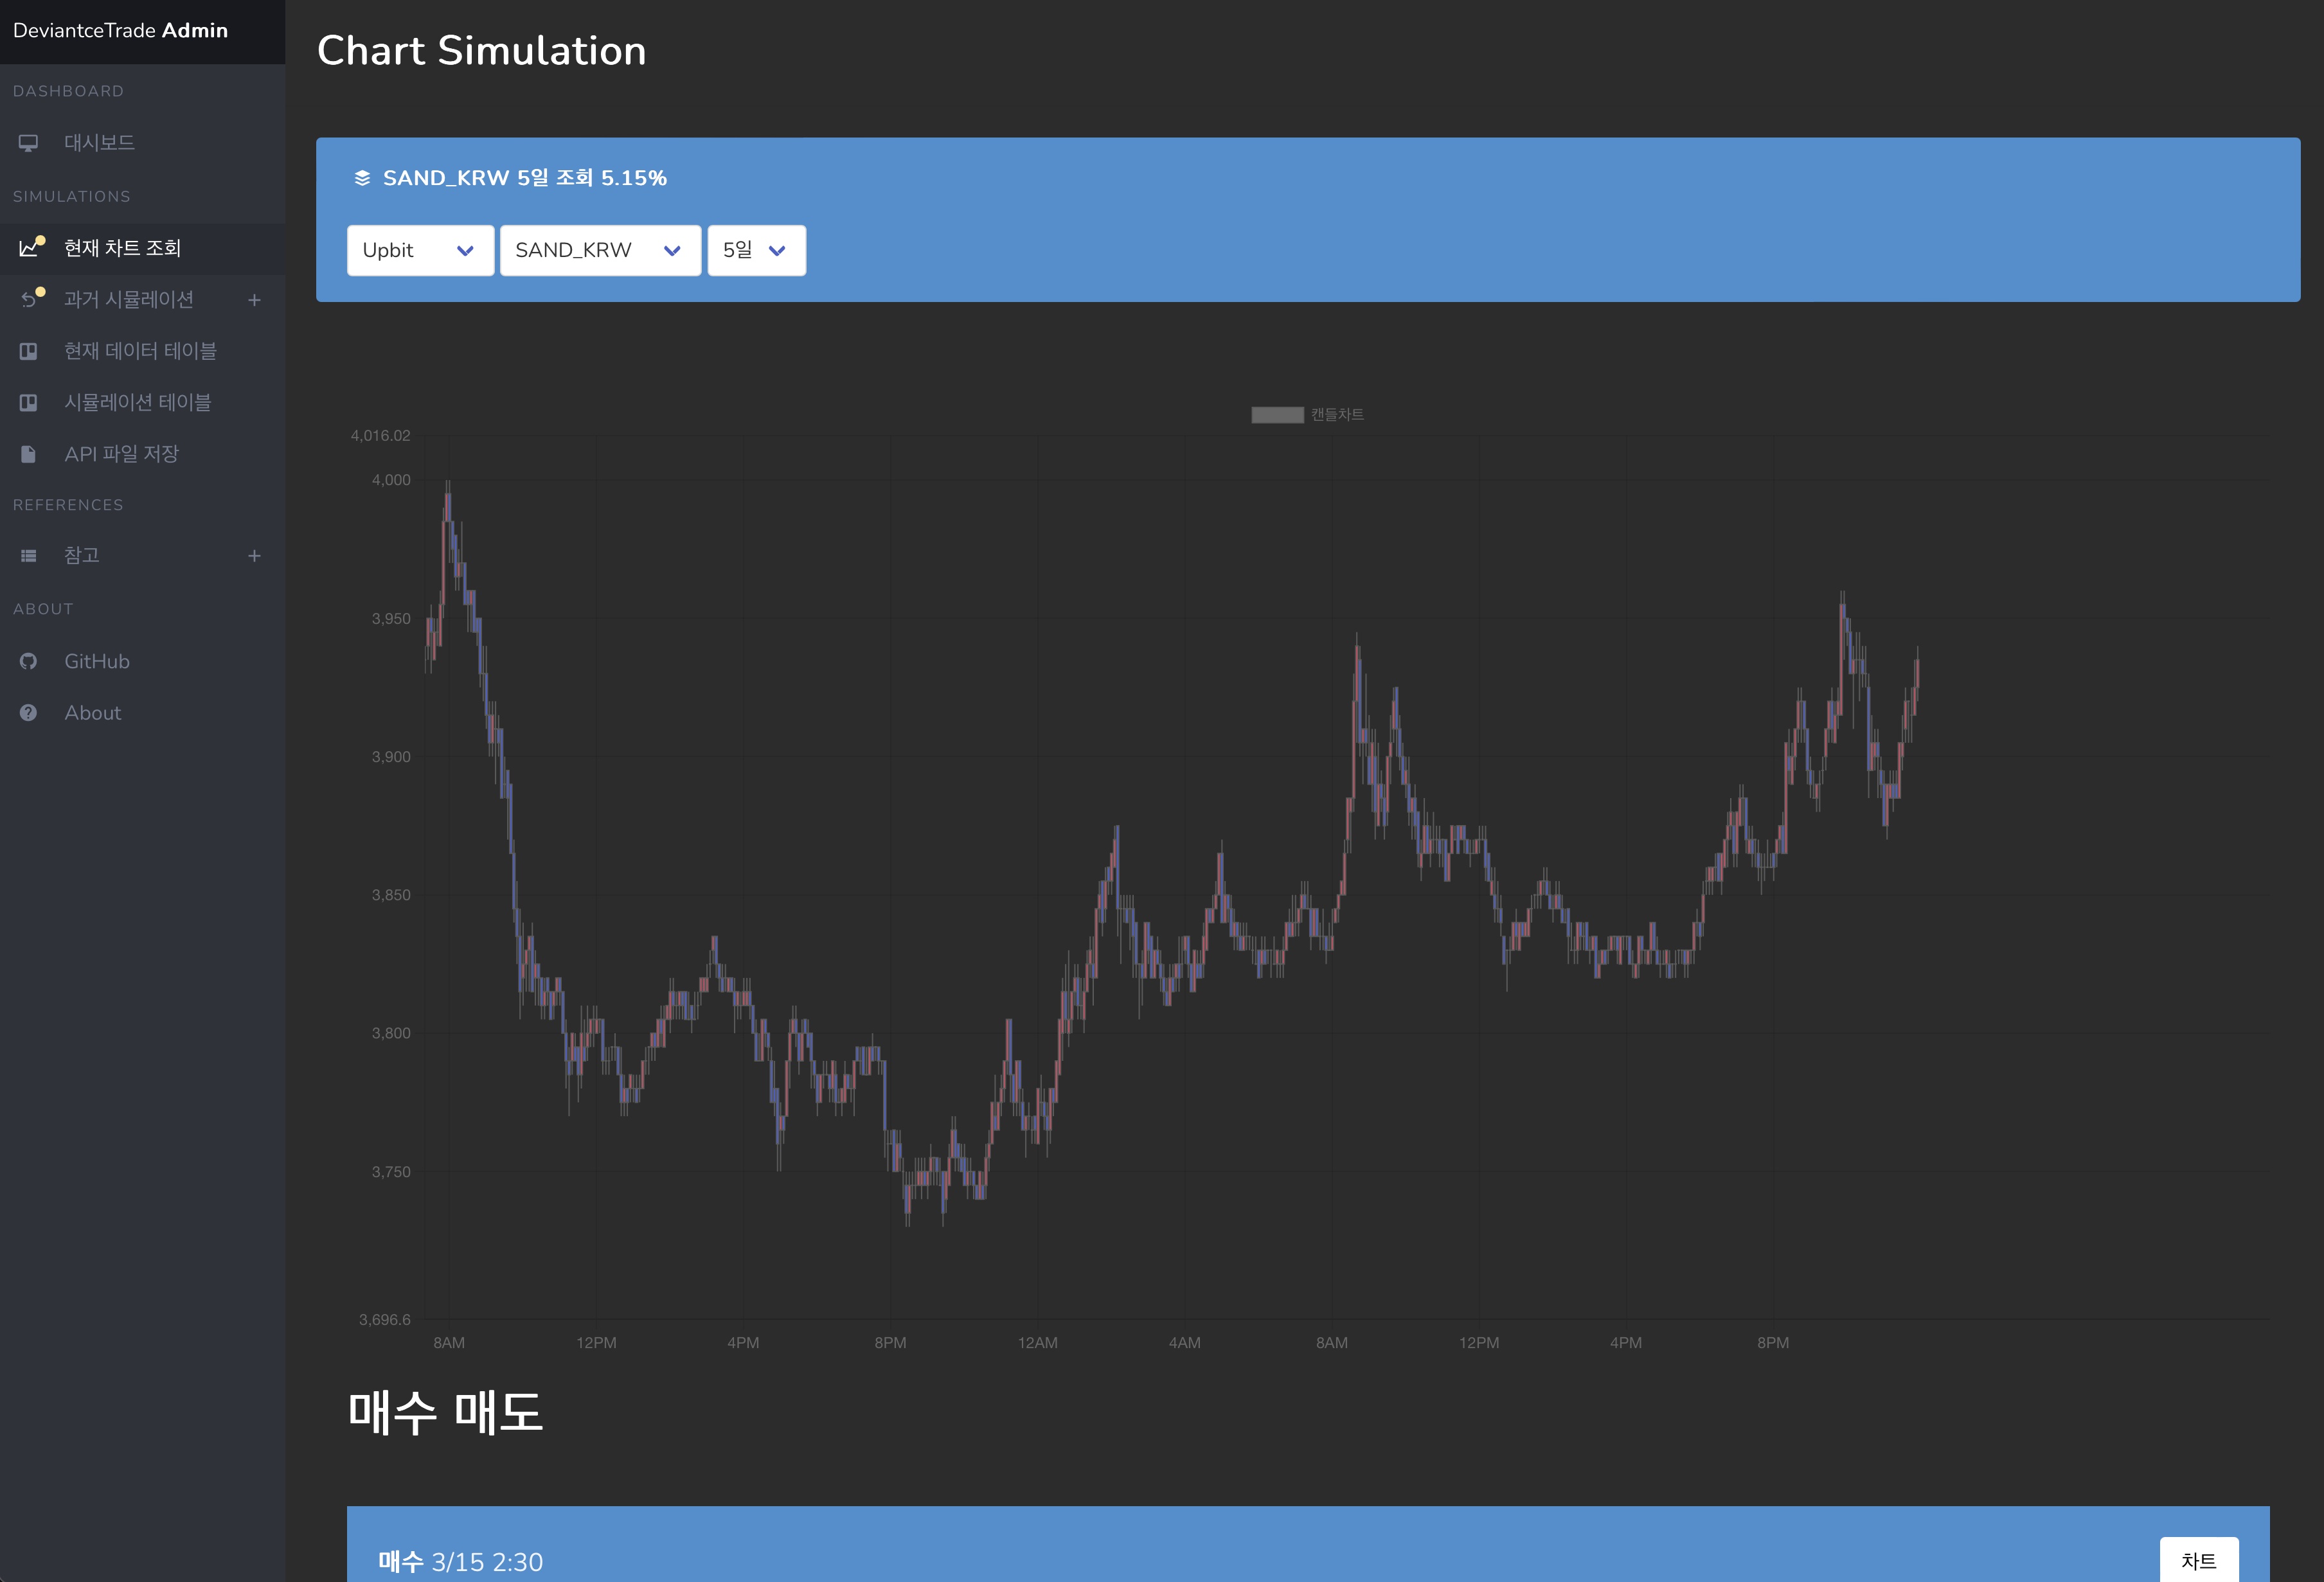Open the 현재 데이터 테이블 menu item

coord(140,351)
